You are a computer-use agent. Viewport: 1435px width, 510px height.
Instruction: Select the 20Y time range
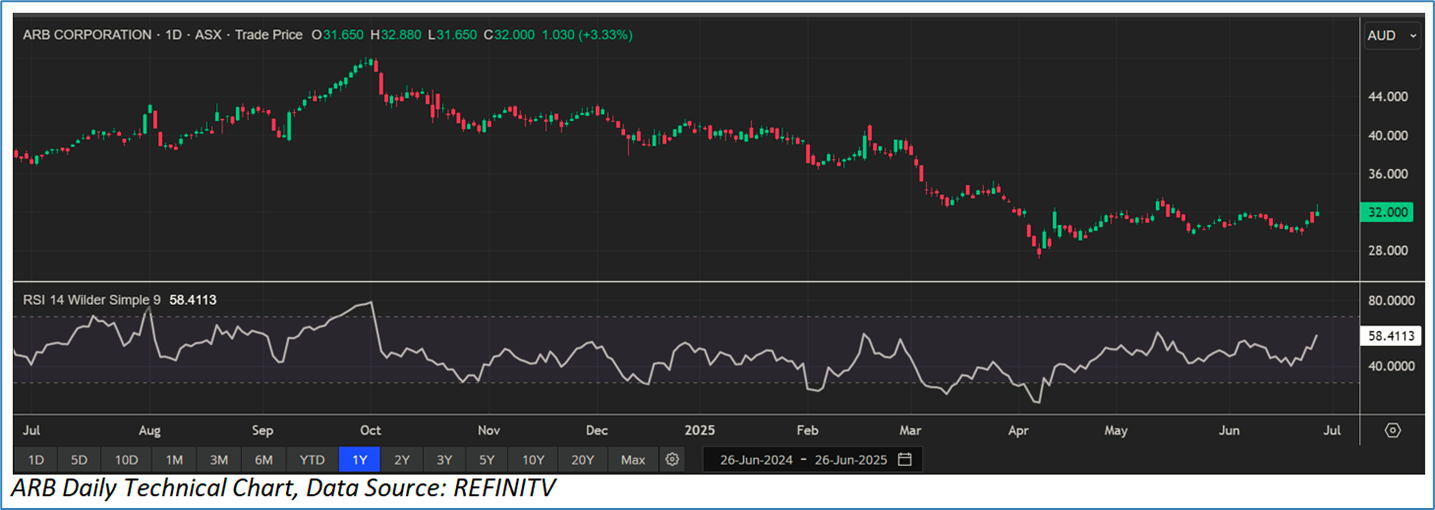[582, 460]
